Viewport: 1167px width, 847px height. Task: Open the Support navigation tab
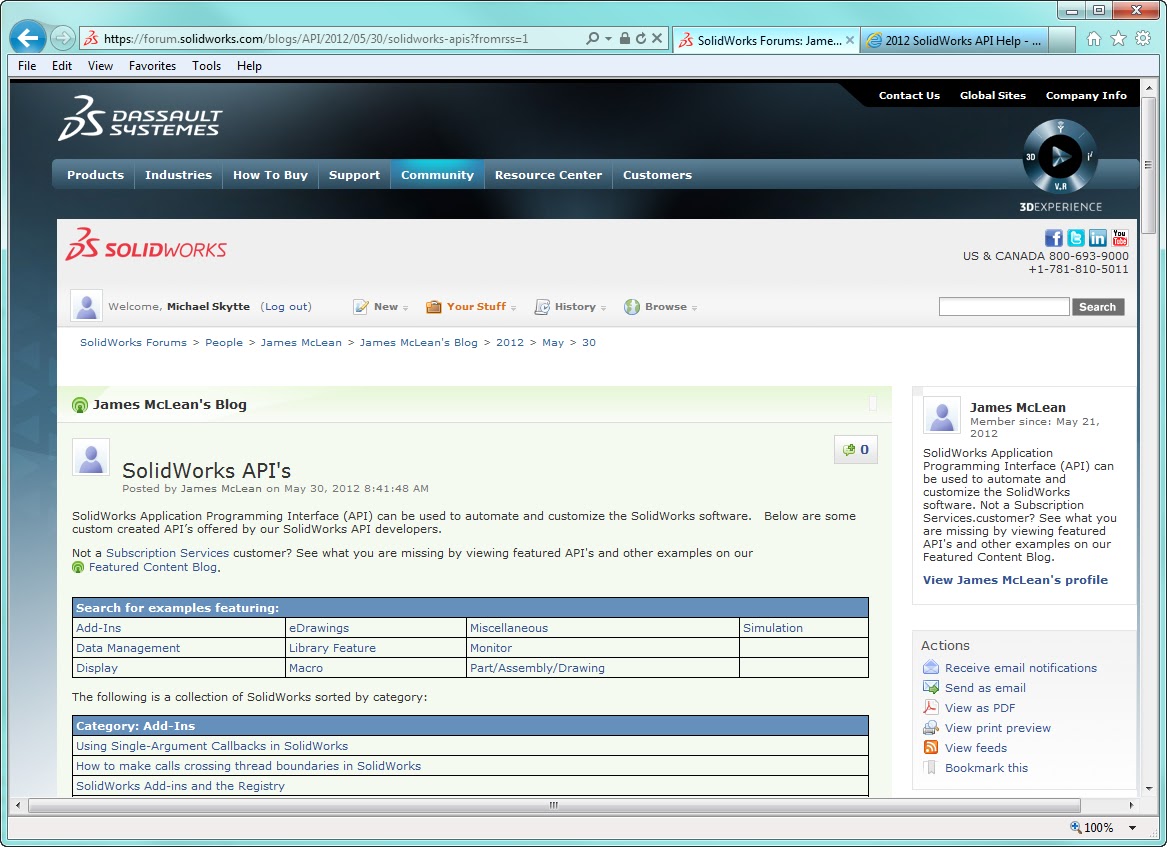point(354,175)
